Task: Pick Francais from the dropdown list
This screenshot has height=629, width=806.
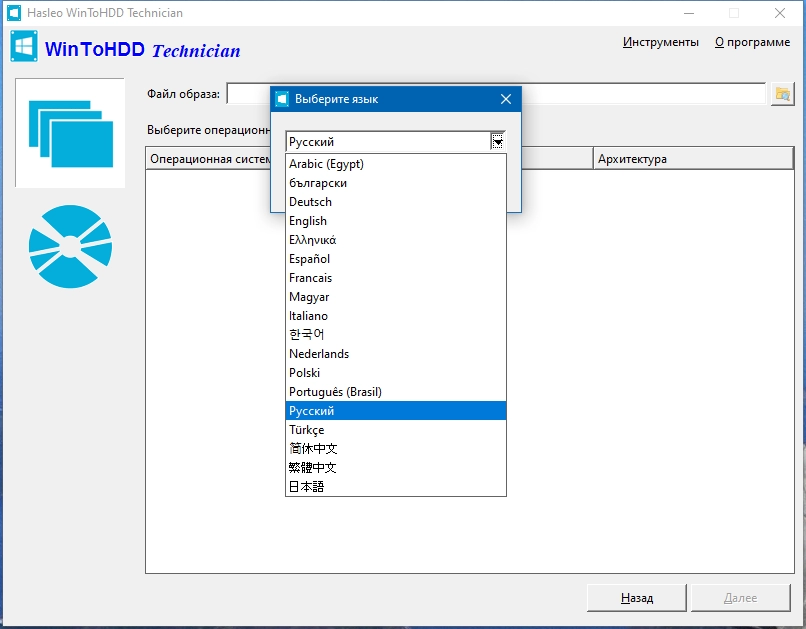Action: point(396,278)
